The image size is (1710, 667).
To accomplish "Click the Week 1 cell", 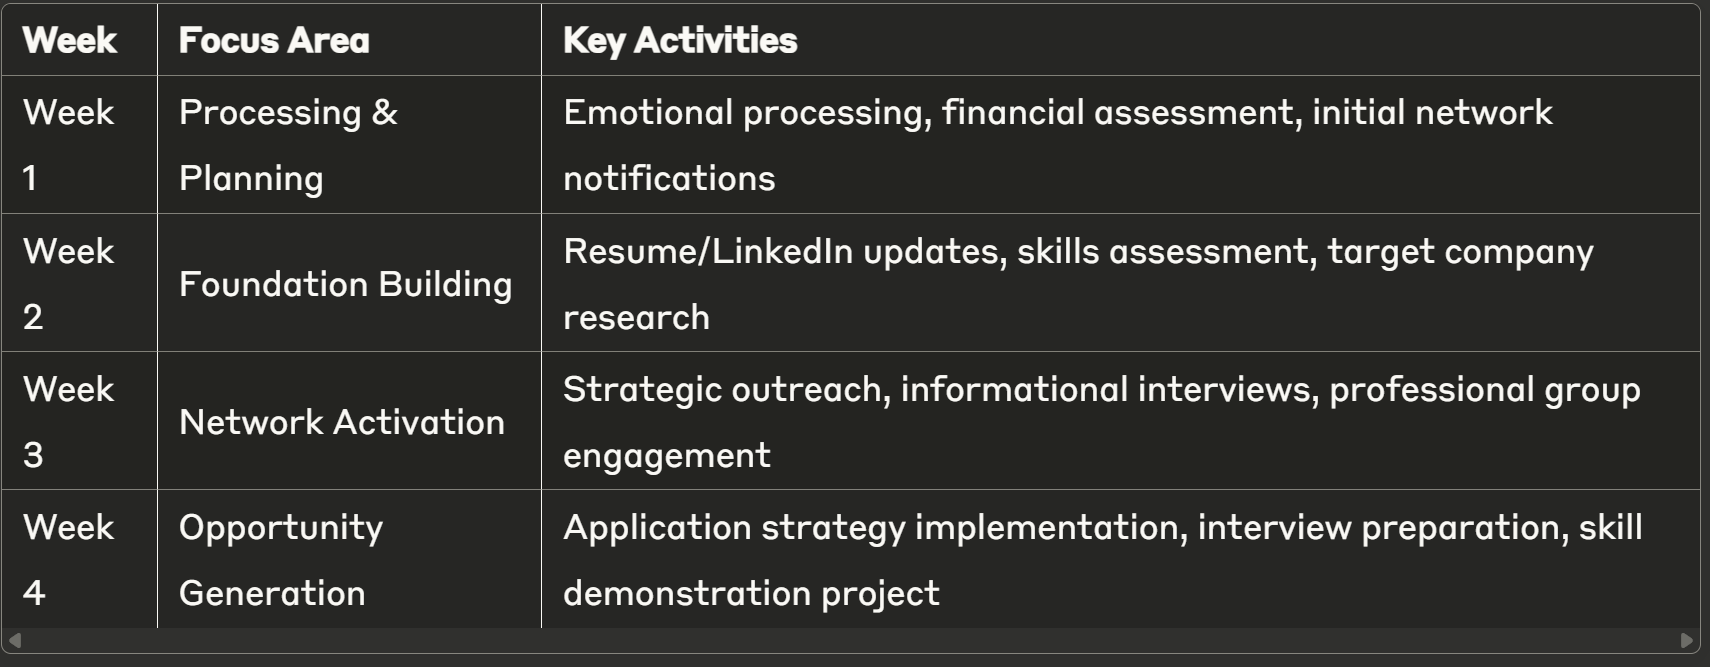I will 80,145.
